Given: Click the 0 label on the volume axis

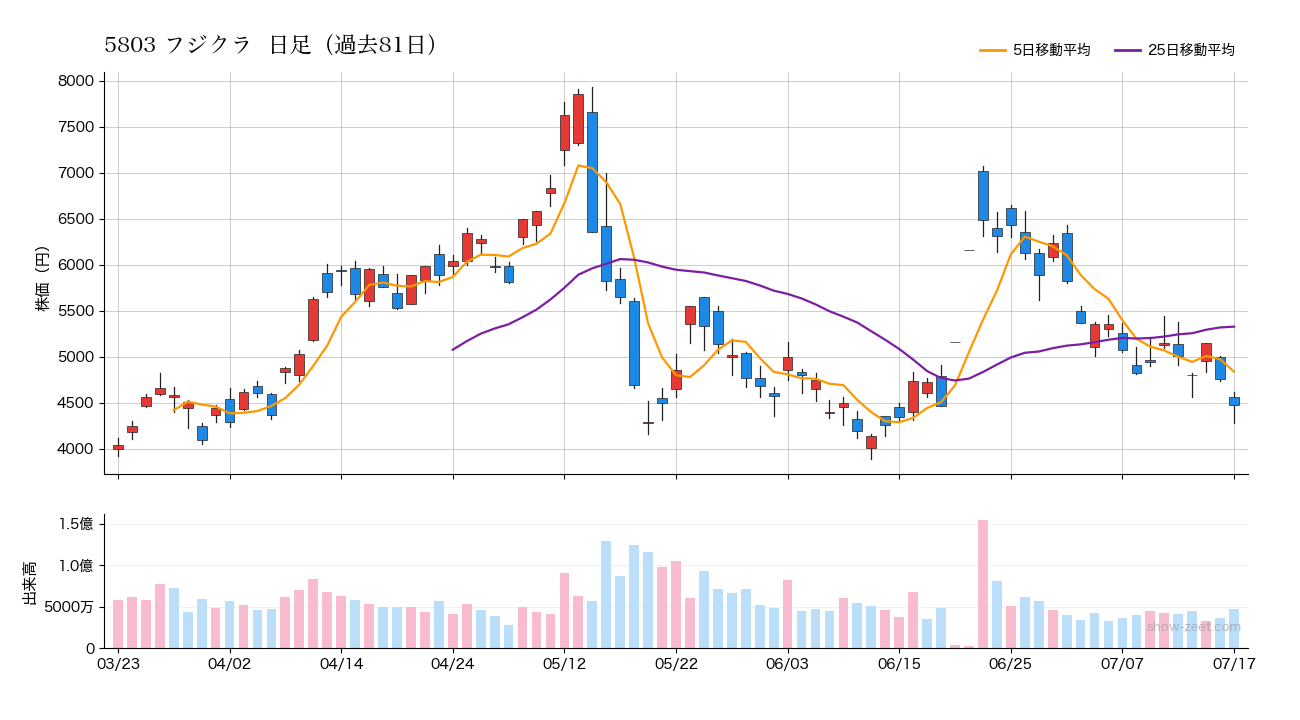Looking at the screenshot, I should tap(90, 649).
